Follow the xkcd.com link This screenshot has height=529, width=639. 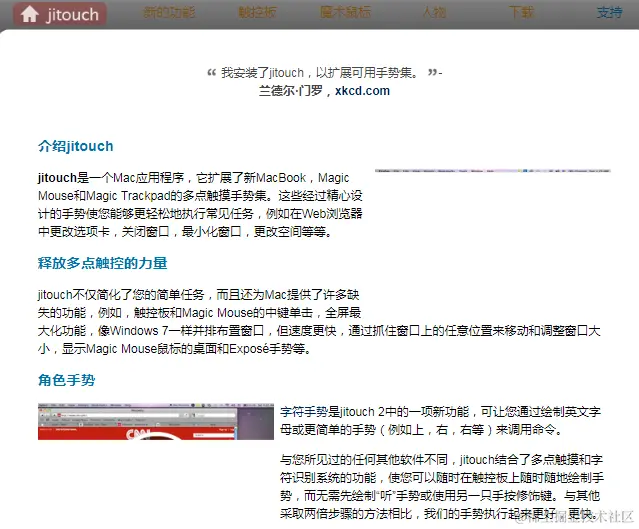click(x=362, y=90)
